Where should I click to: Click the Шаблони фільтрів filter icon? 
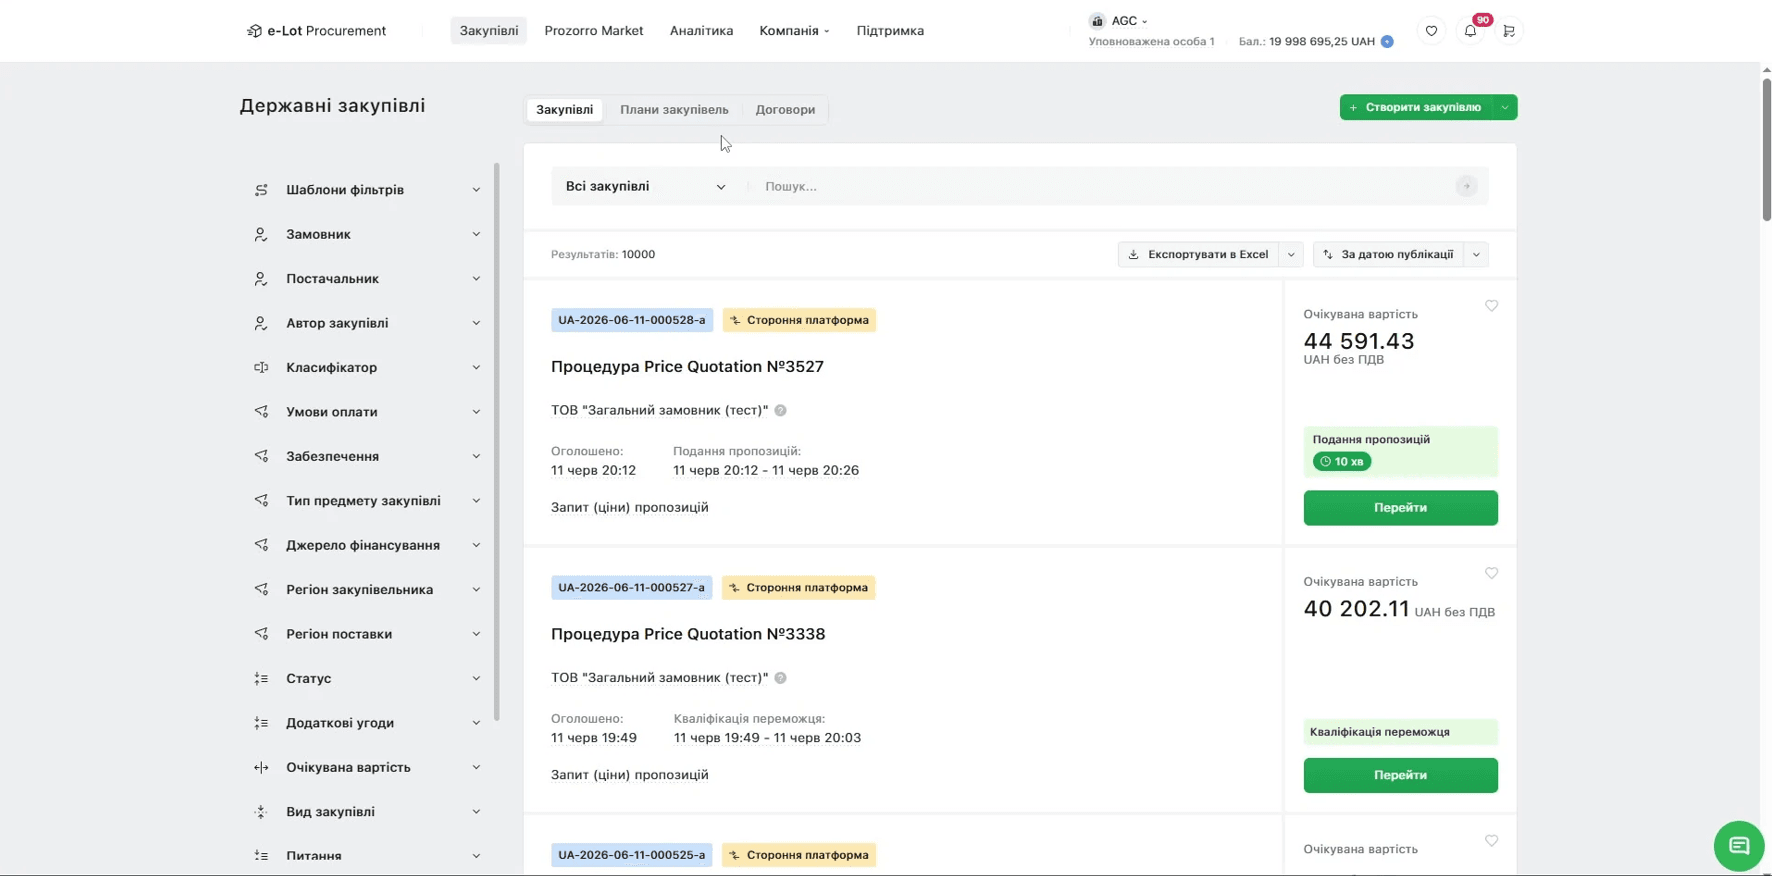click(x=261, y=190)
